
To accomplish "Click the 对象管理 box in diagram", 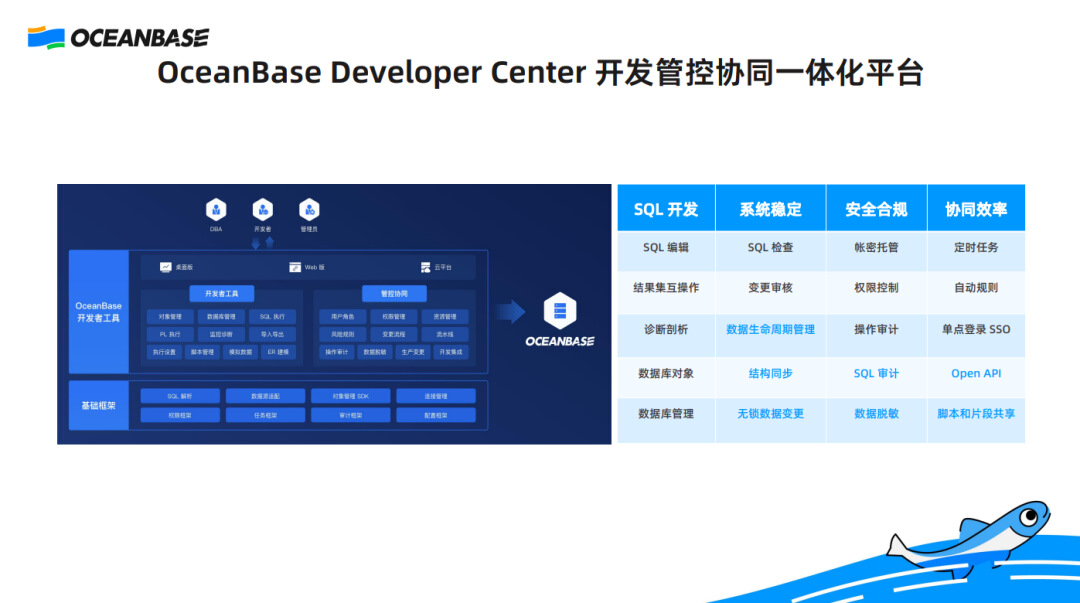I will click(x=170, y=317).
